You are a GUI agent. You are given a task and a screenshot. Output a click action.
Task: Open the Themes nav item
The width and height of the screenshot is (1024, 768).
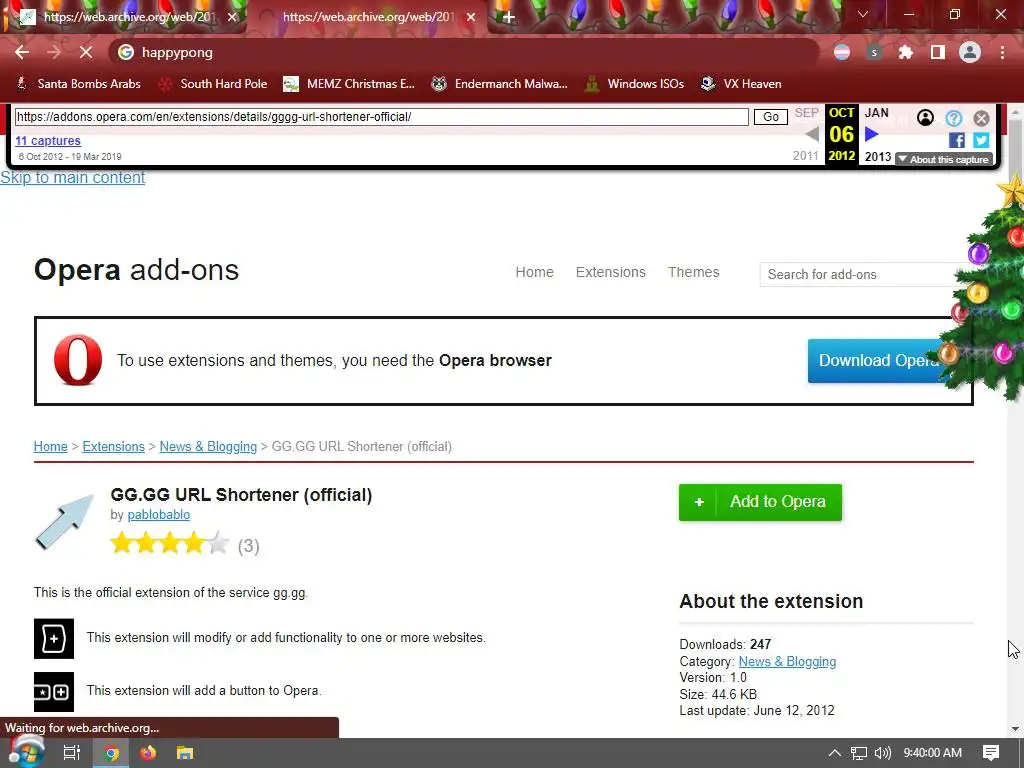(694, 272)
